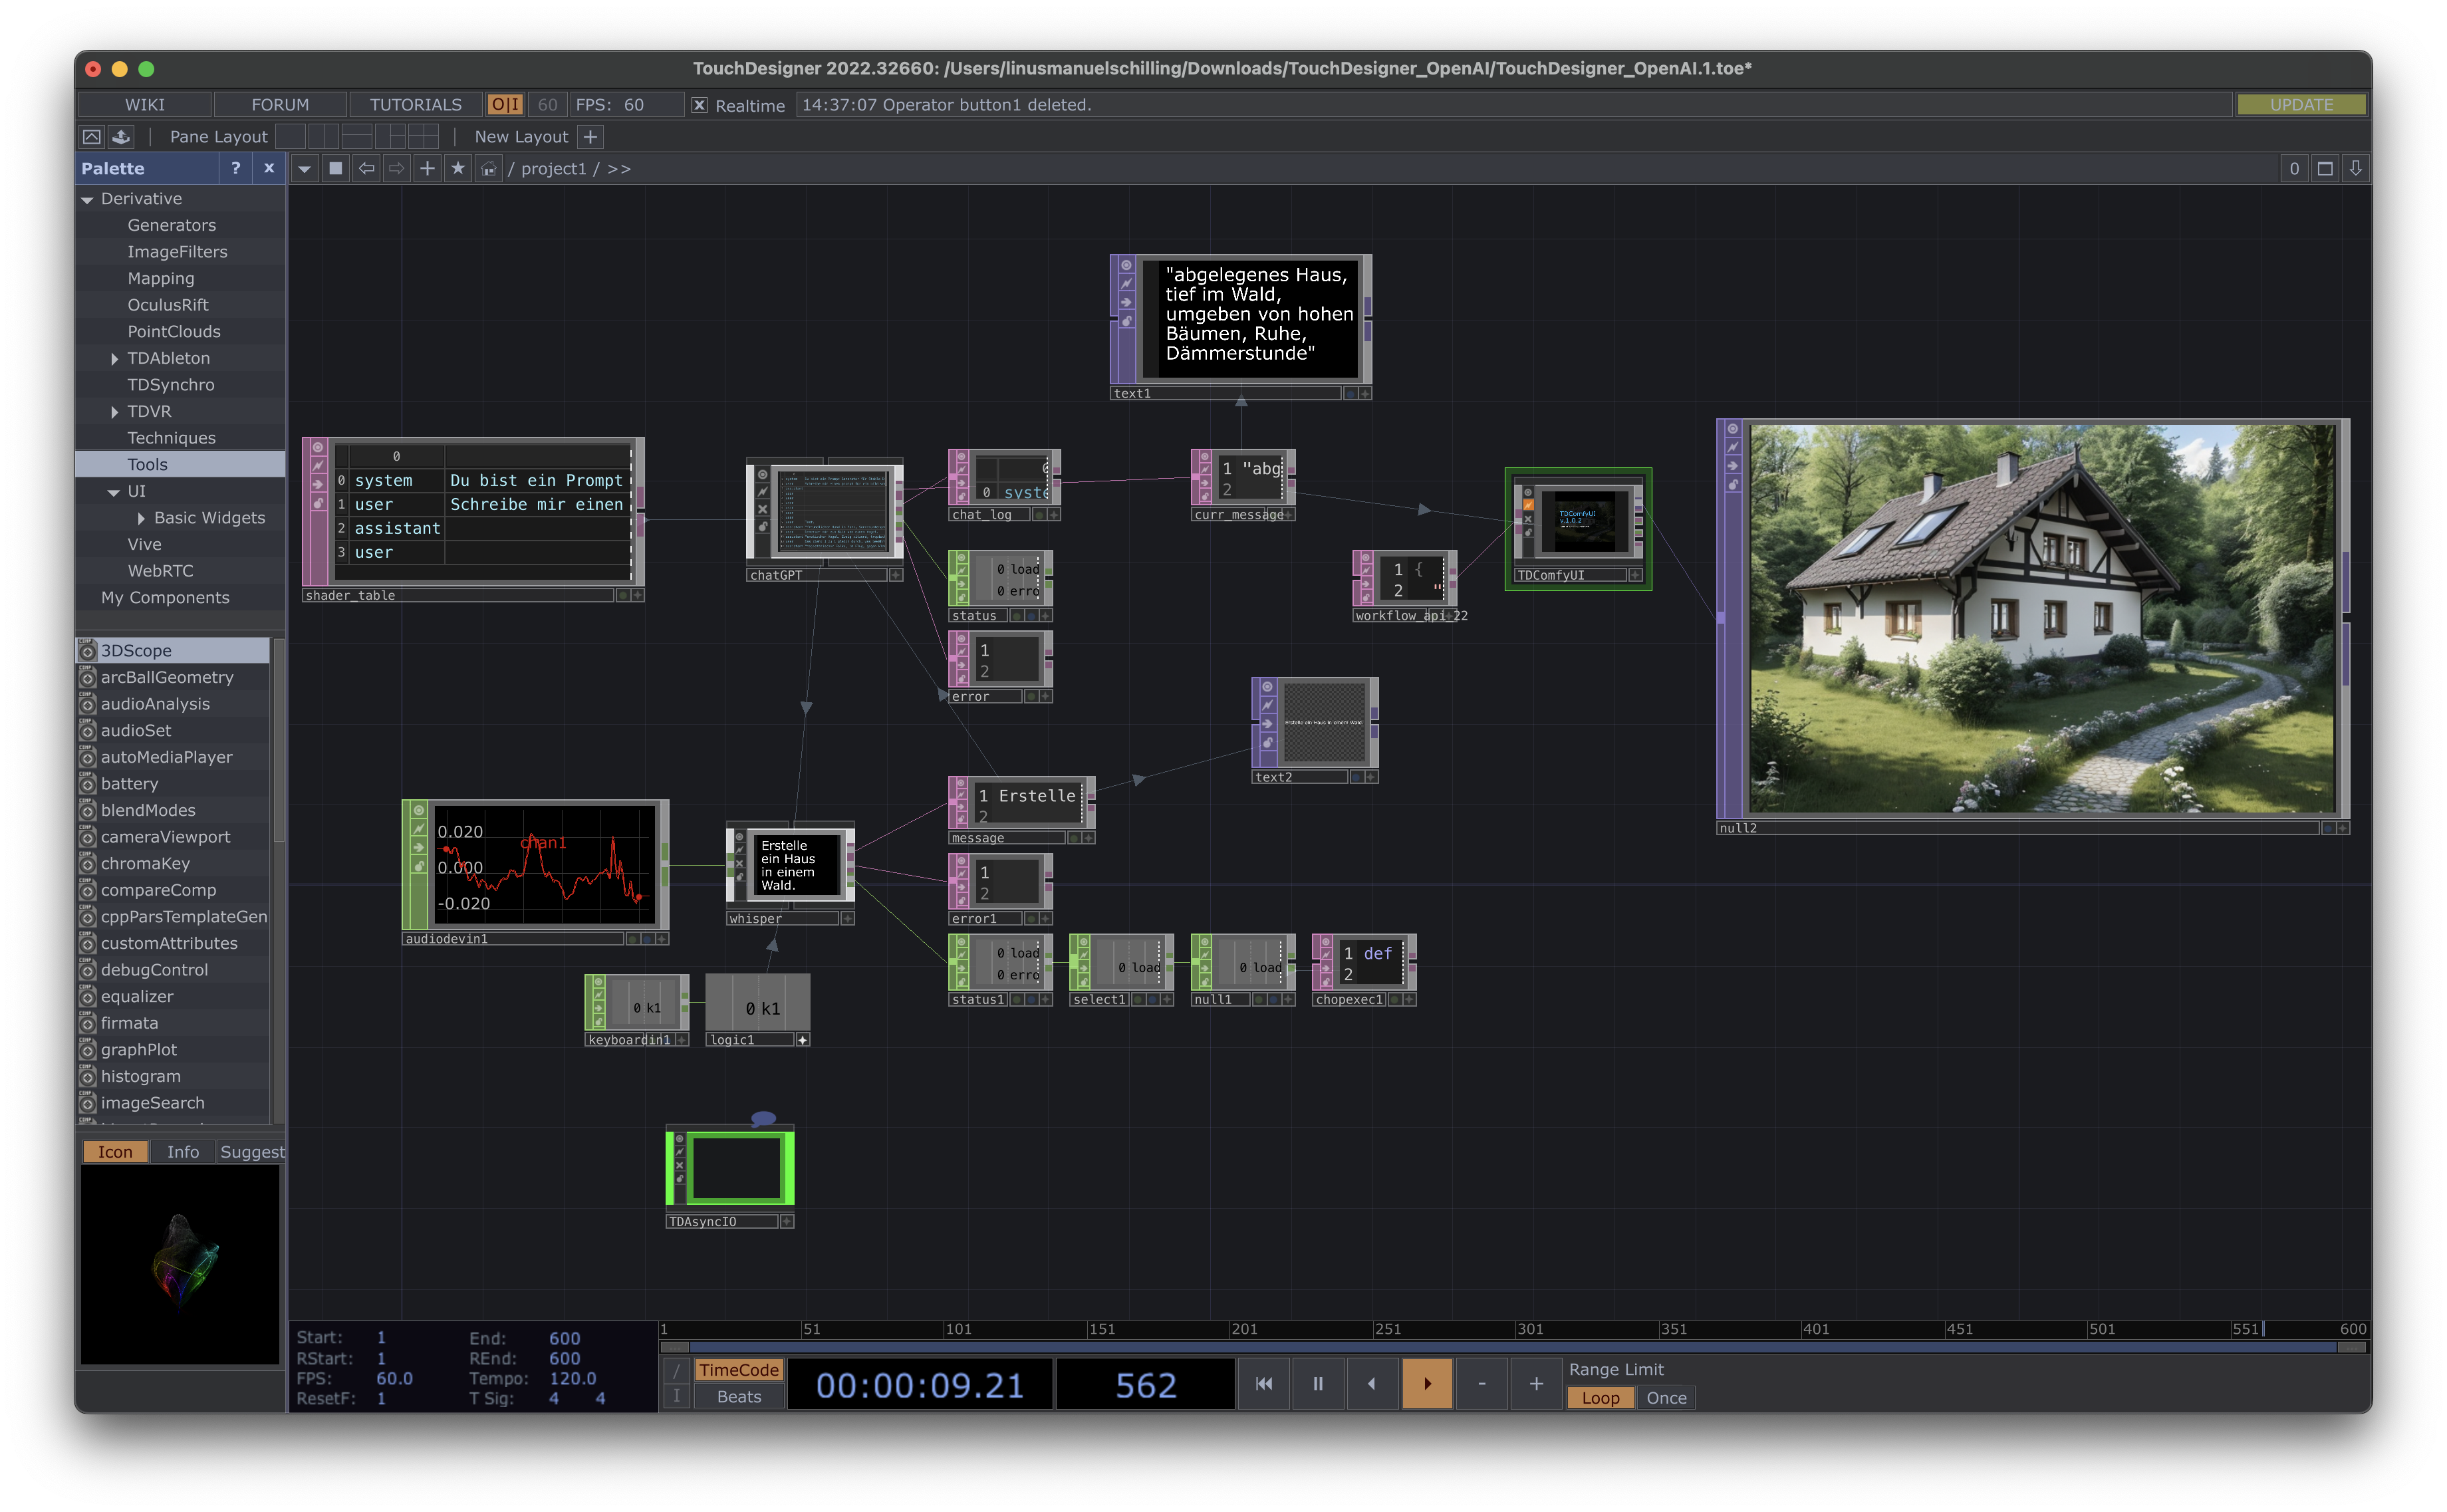
Task: Pause timeline playback
Action: tap(1318, 1383)
